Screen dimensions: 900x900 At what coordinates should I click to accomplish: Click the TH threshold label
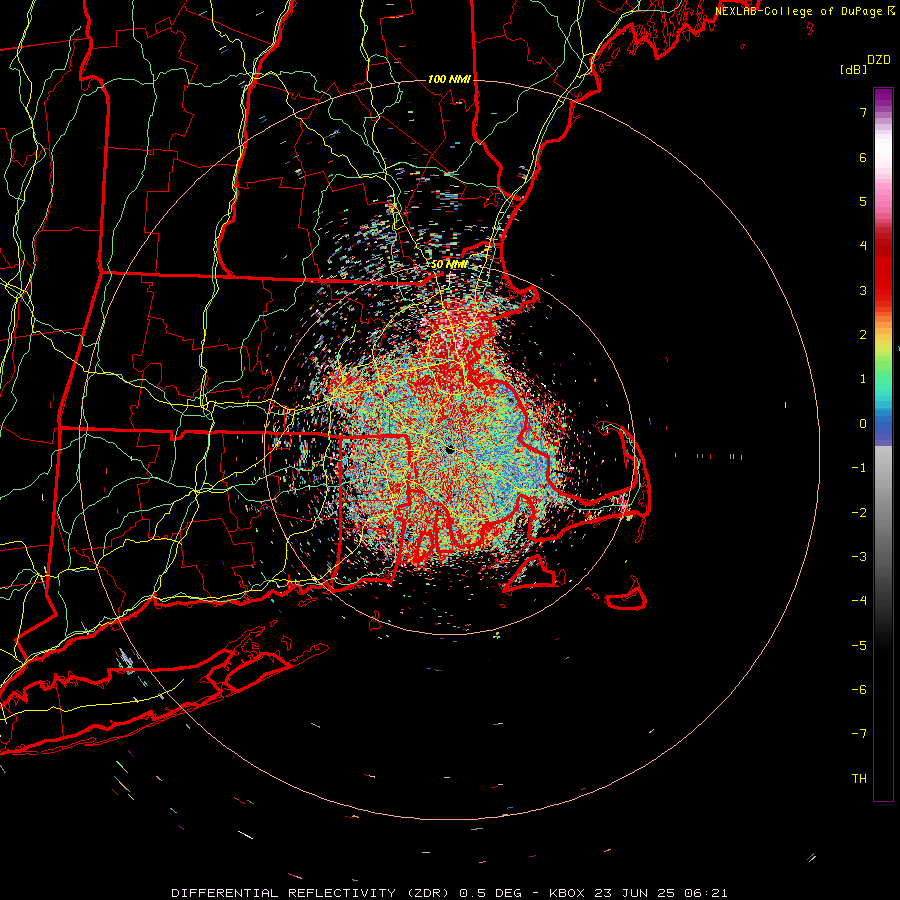click(x=859, y=779)
